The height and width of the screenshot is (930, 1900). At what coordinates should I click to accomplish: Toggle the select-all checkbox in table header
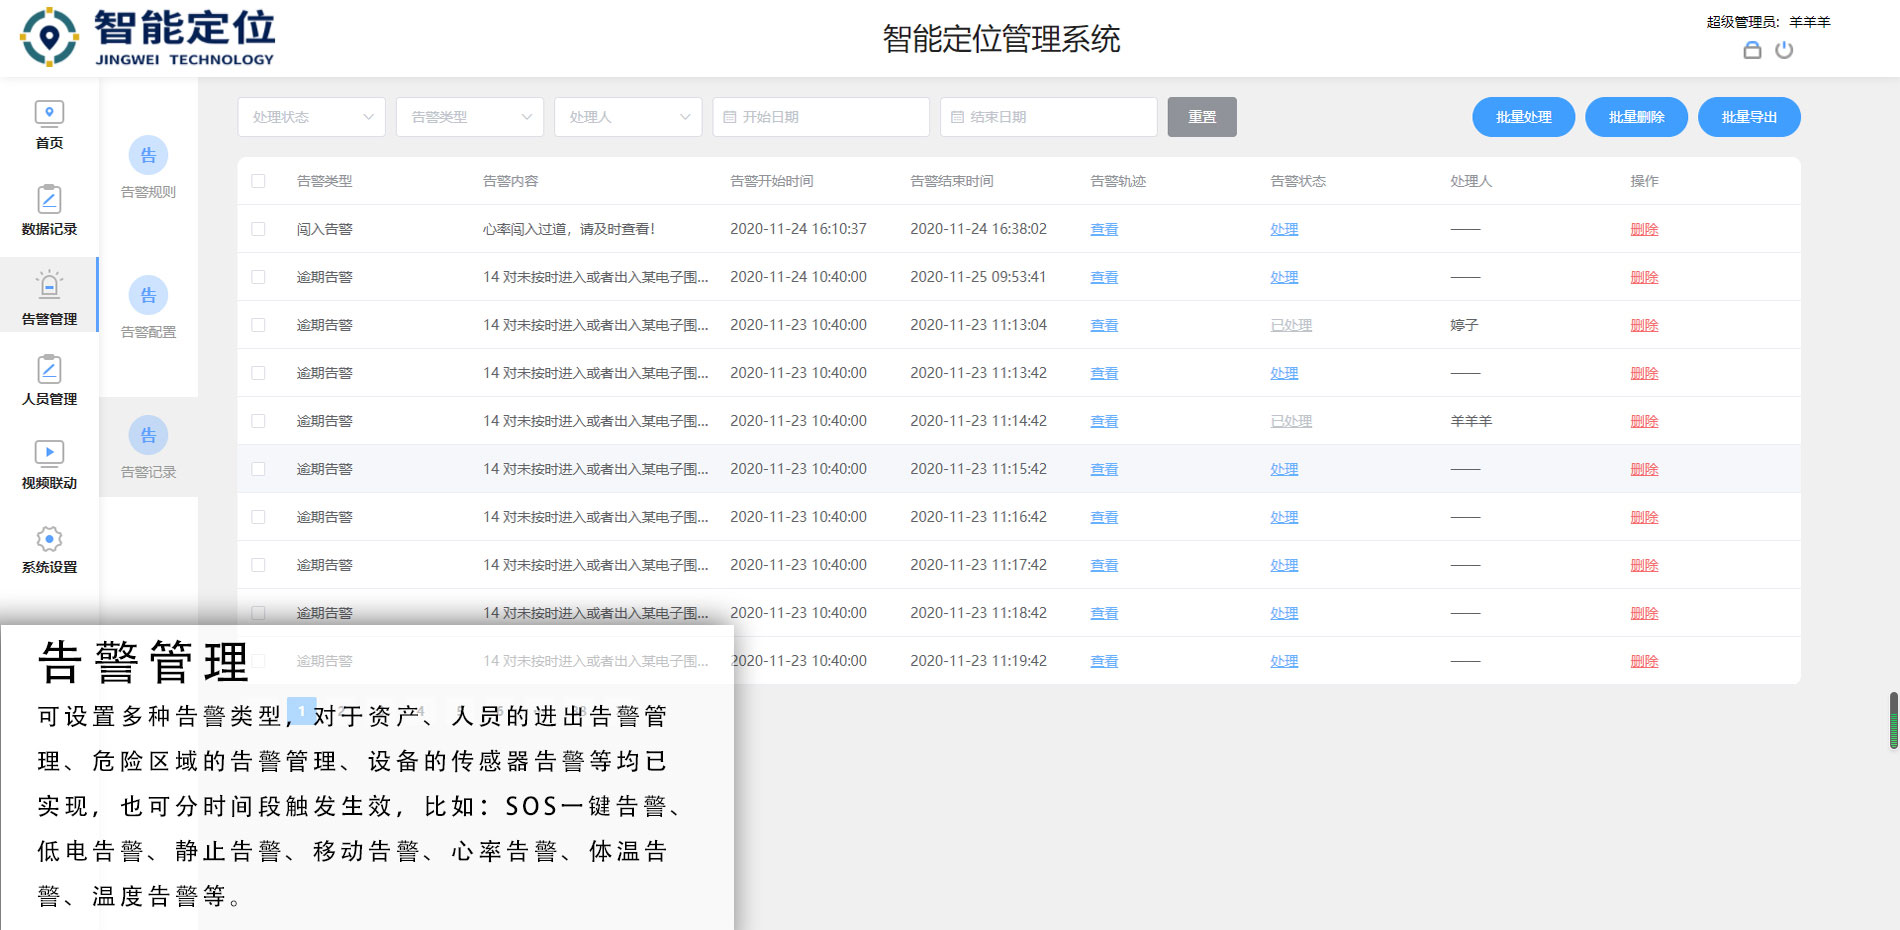(258, 181)
